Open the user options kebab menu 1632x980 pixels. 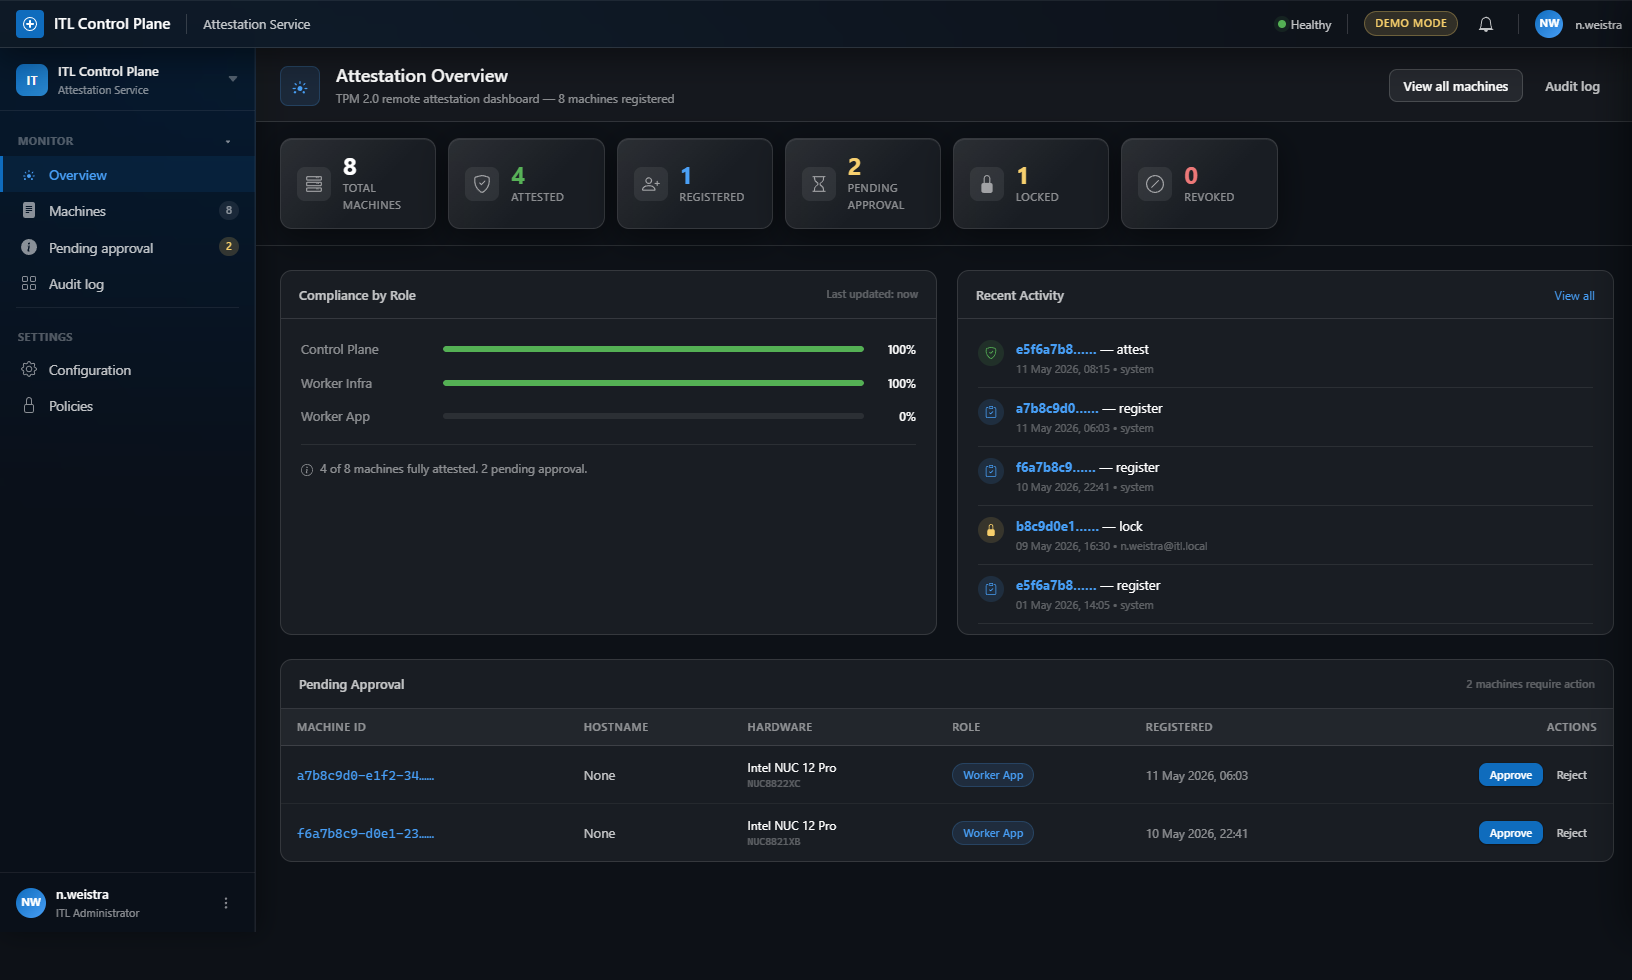coord(226,903)
